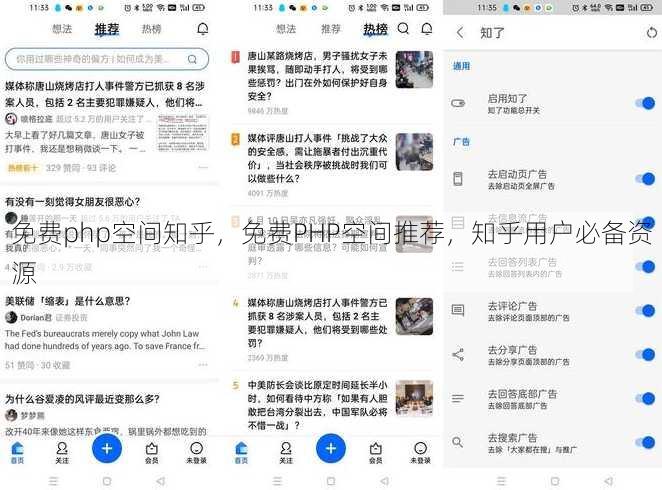Open 会员 in the 热榜 screen bottom bar
Image resolution: width=662 pixels, height=490 pixels.
tap(375, 452)
